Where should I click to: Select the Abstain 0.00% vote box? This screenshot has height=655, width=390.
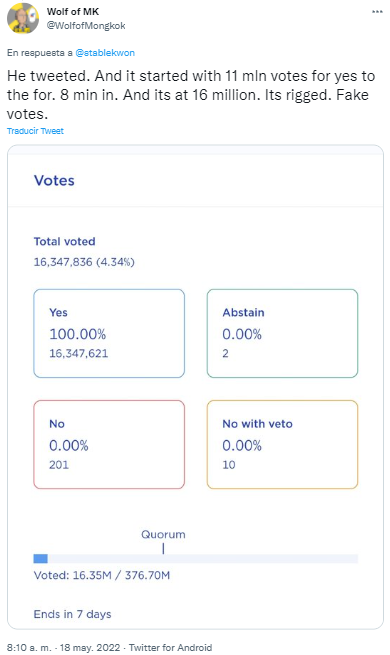pos(282,333)
